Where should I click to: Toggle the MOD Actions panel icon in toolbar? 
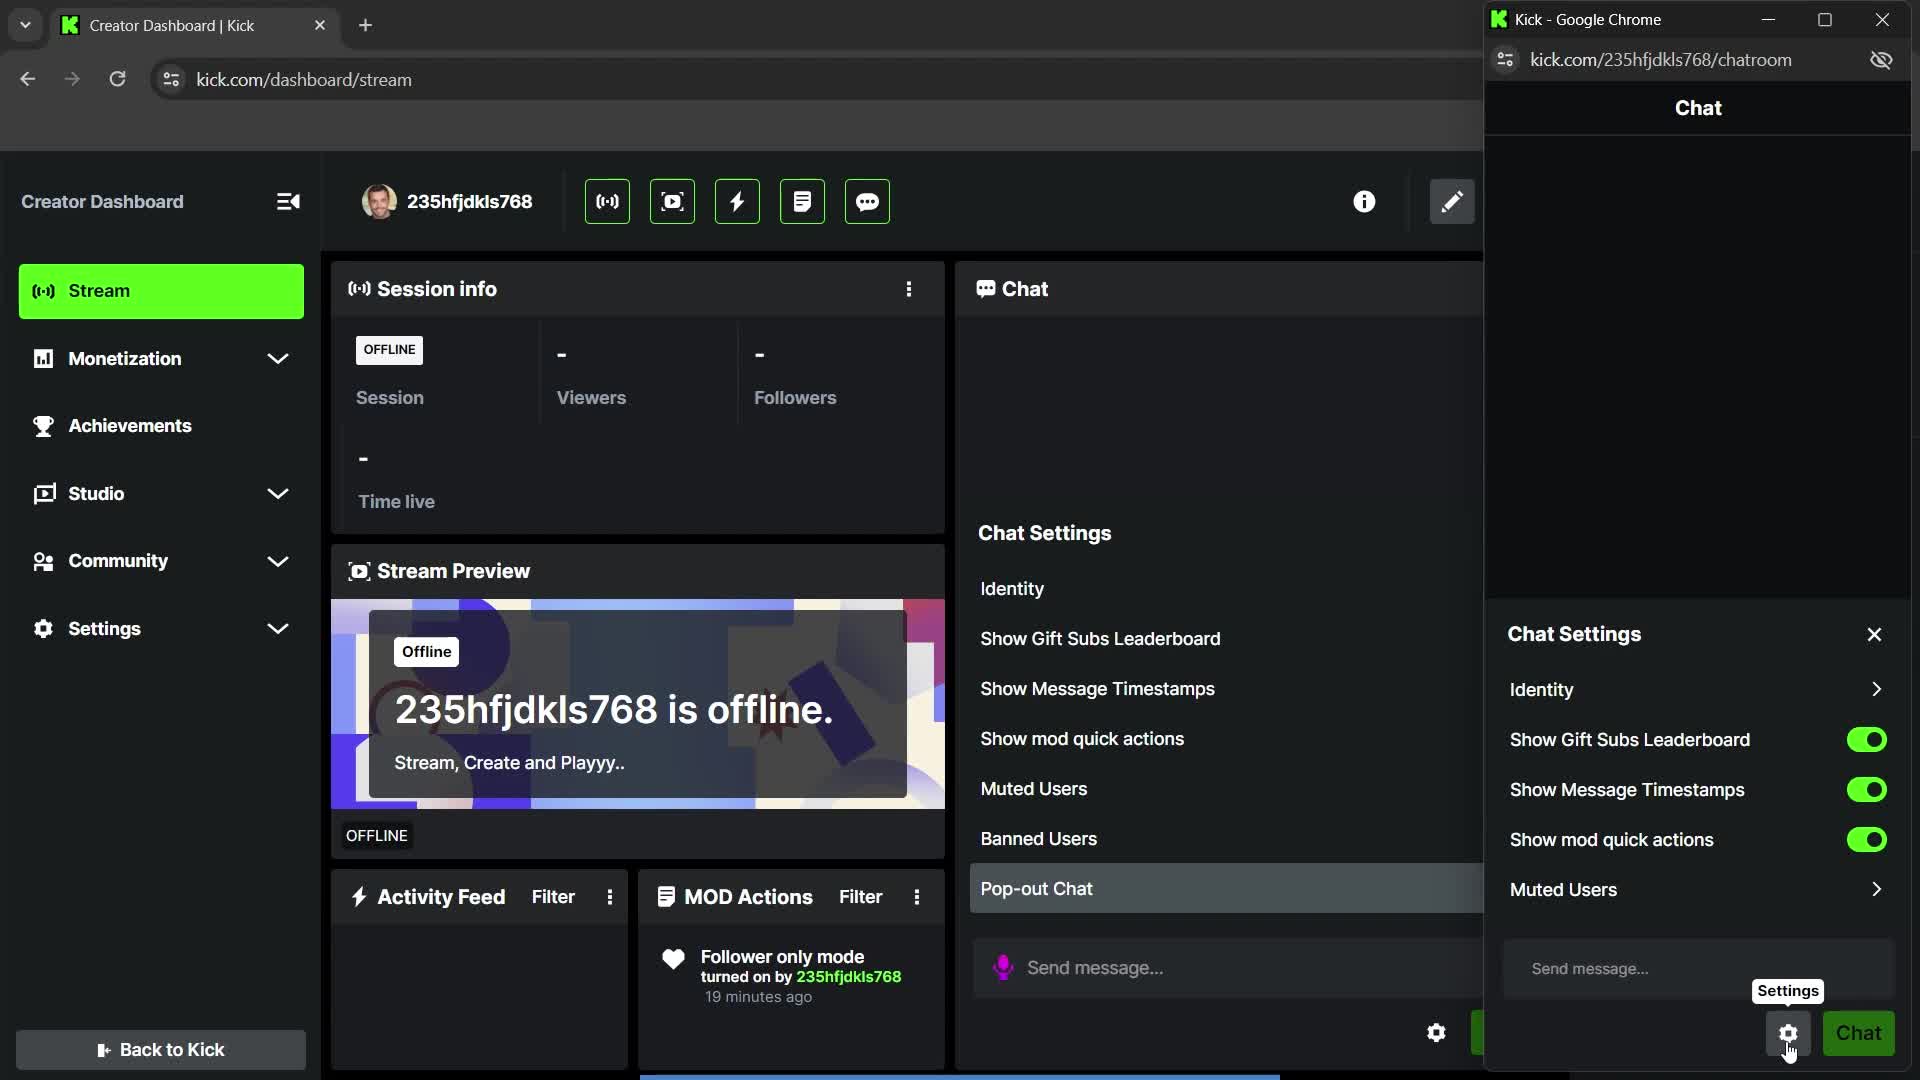tap(802, 202)
